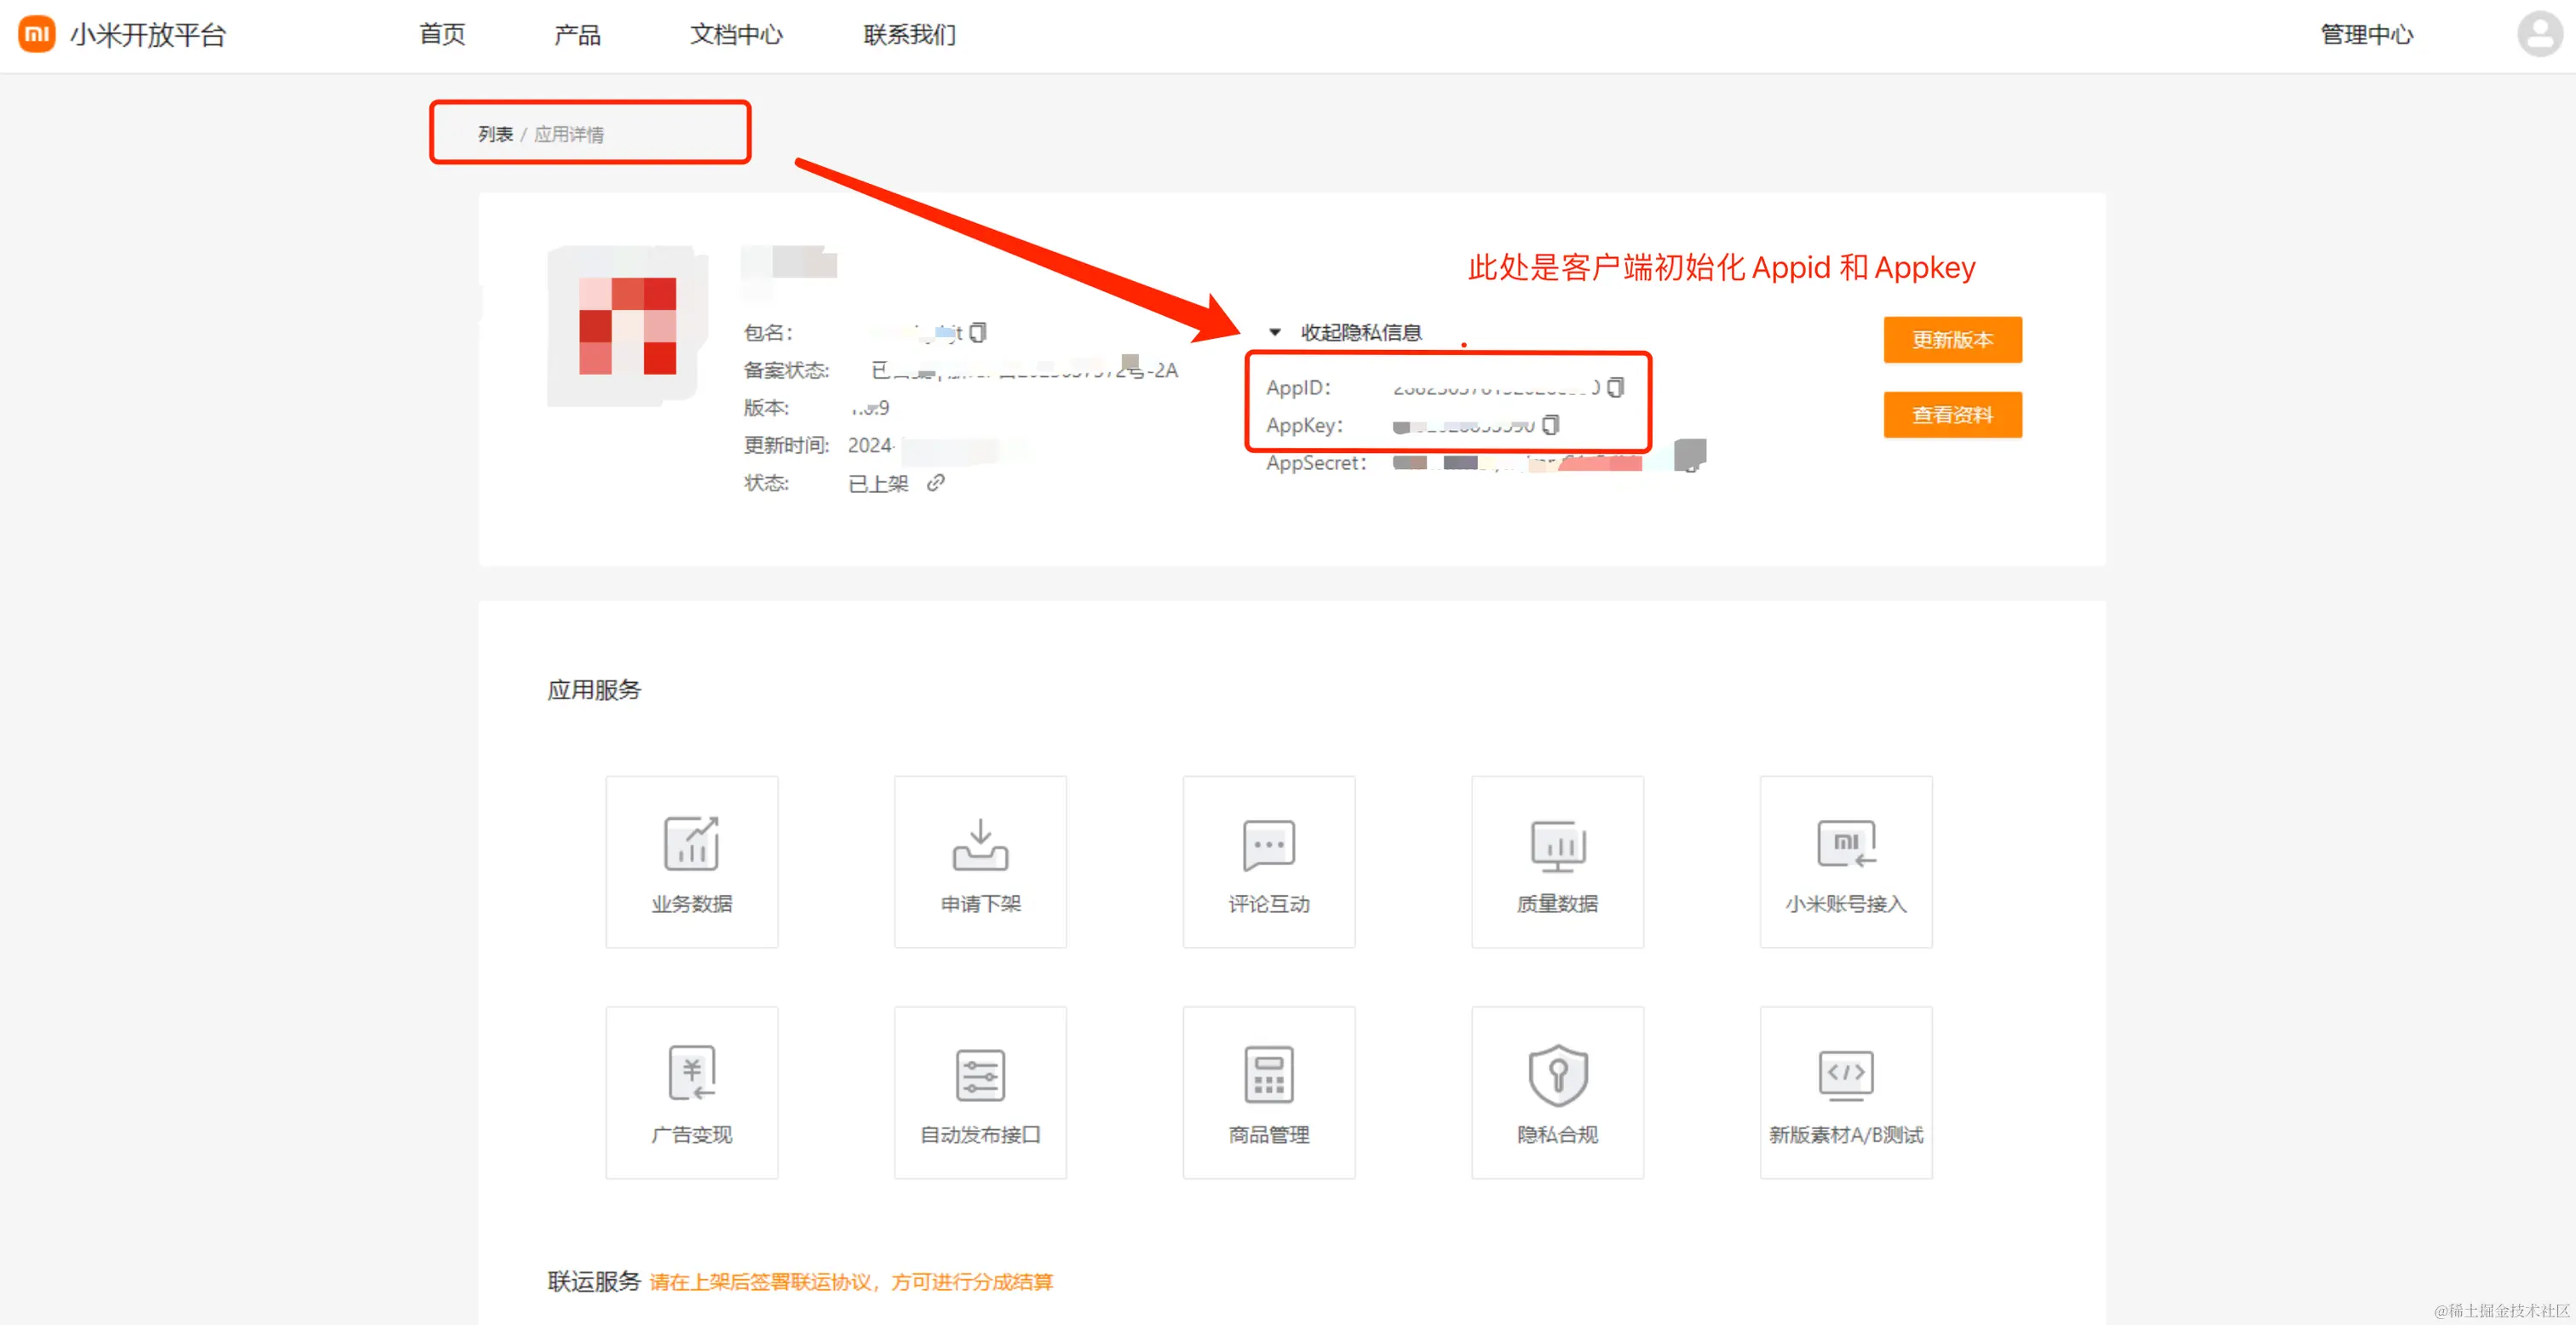The height and width of the screenshot is (1325, 2576).
Task: Collapse the 收起隐私信息 section
Action: [x=1346, y=332]
